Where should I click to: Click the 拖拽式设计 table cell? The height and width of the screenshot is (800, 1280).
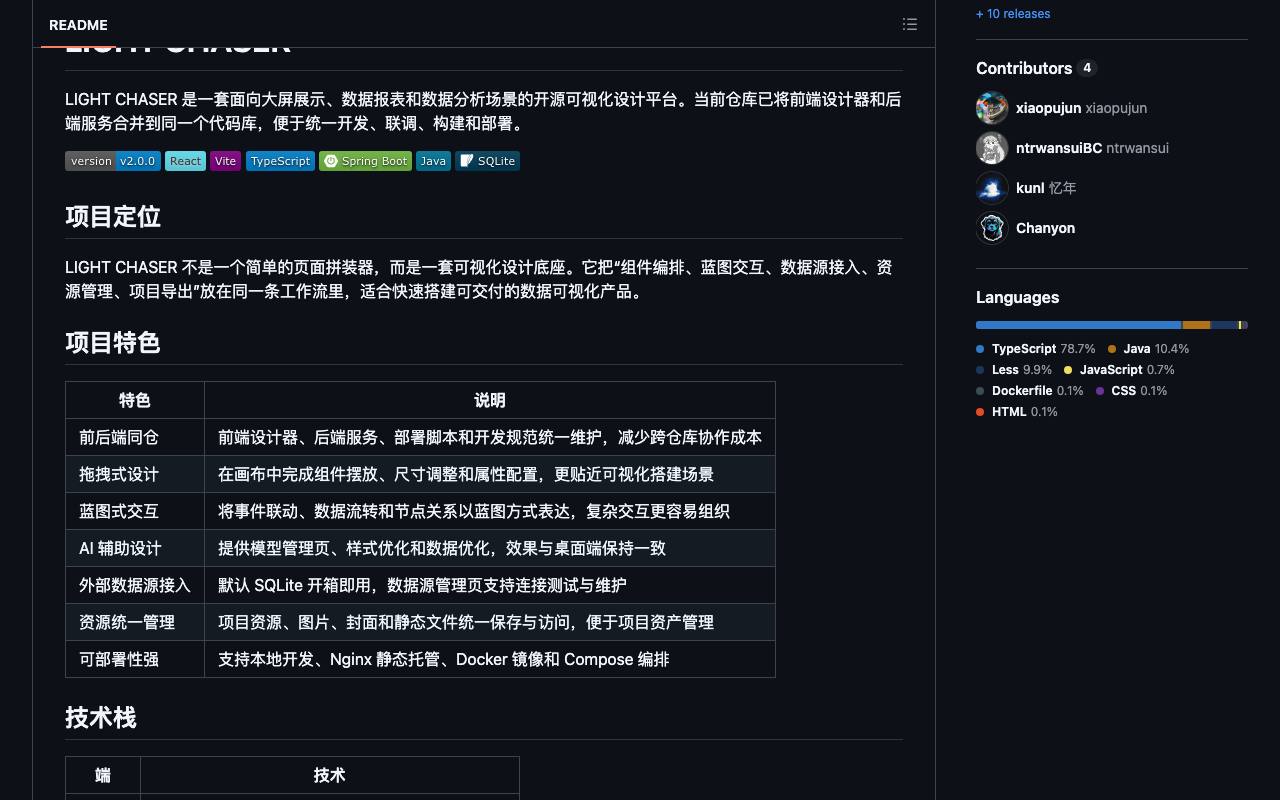click(135, 474)
